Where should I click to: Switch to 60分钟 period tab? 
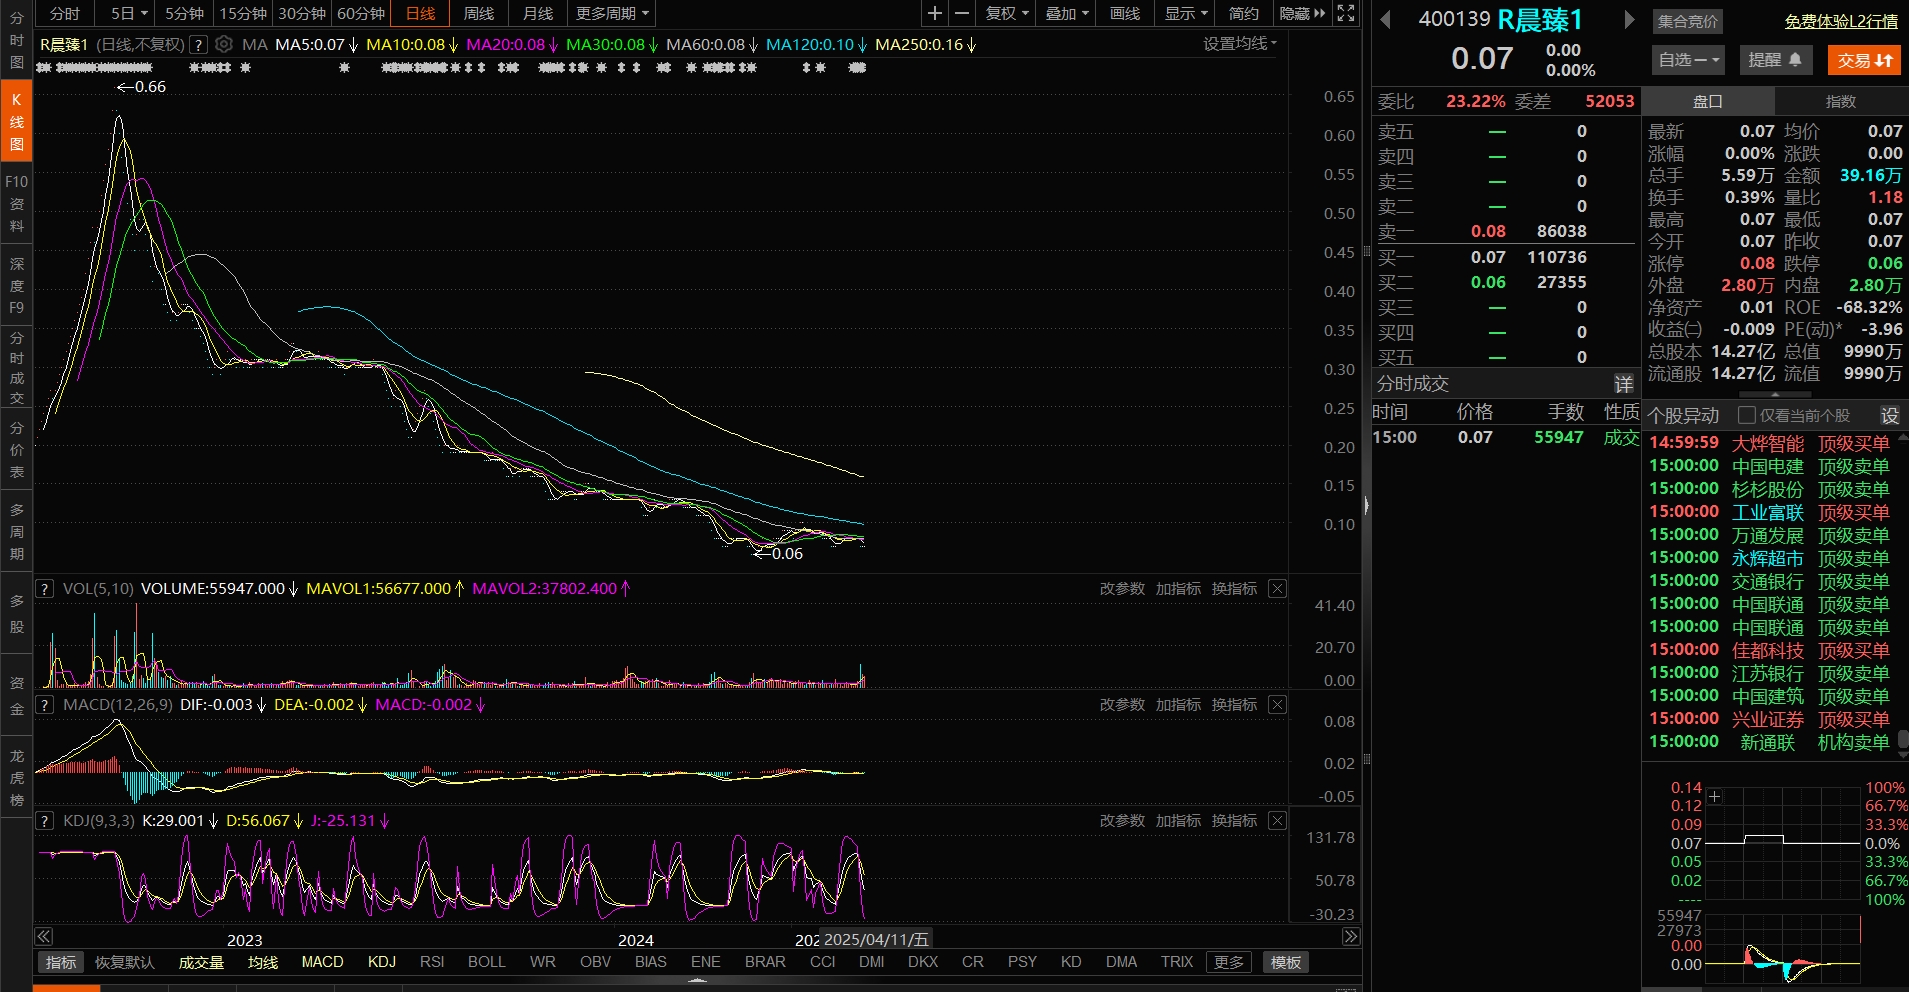coord(361,13)
